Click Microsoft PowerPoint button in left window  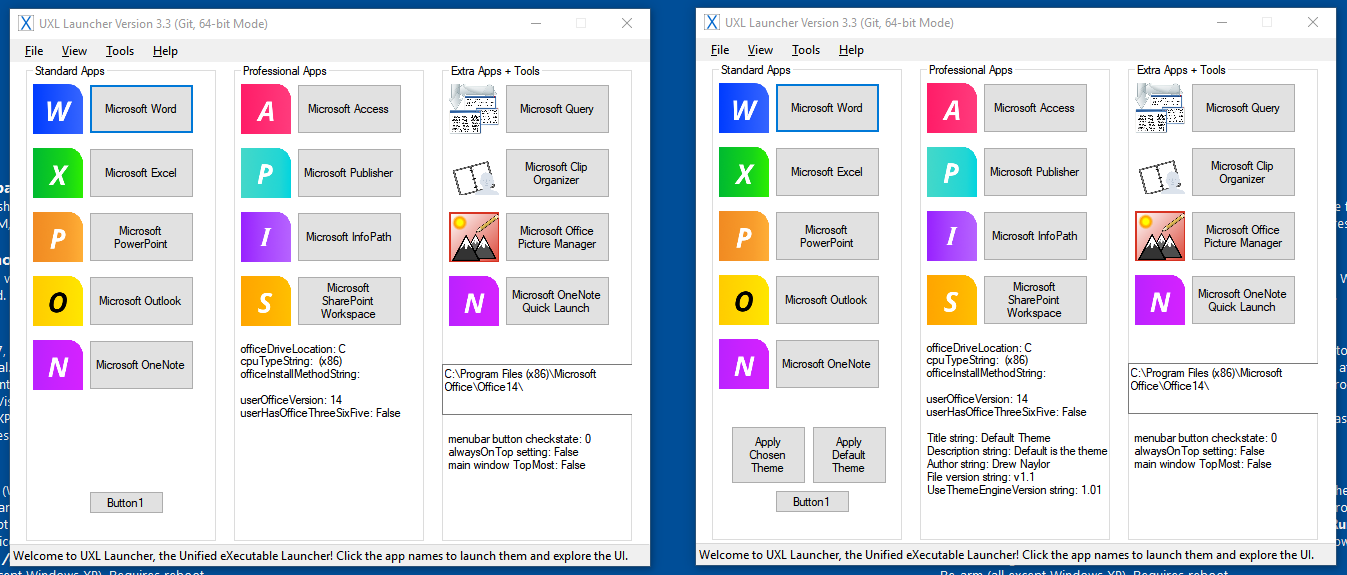[x=141, y=237]
